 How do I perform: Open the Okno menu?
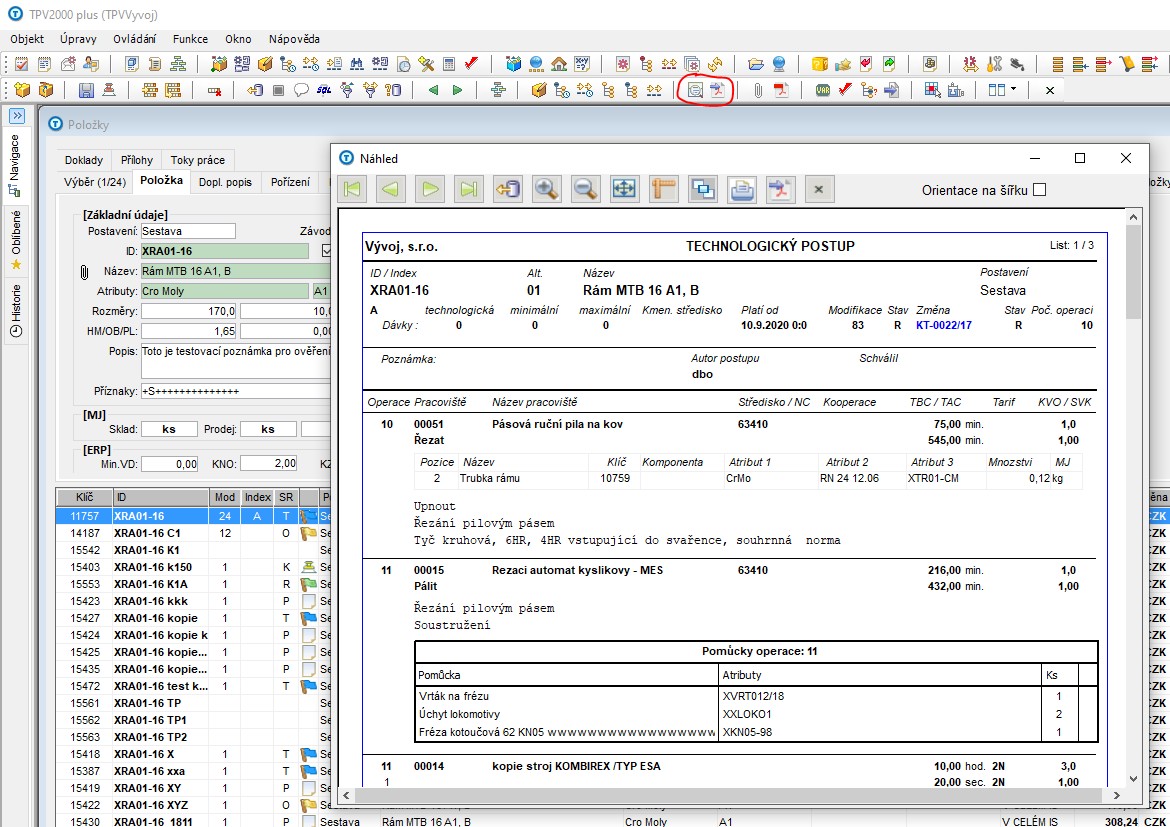pos(238,39)
